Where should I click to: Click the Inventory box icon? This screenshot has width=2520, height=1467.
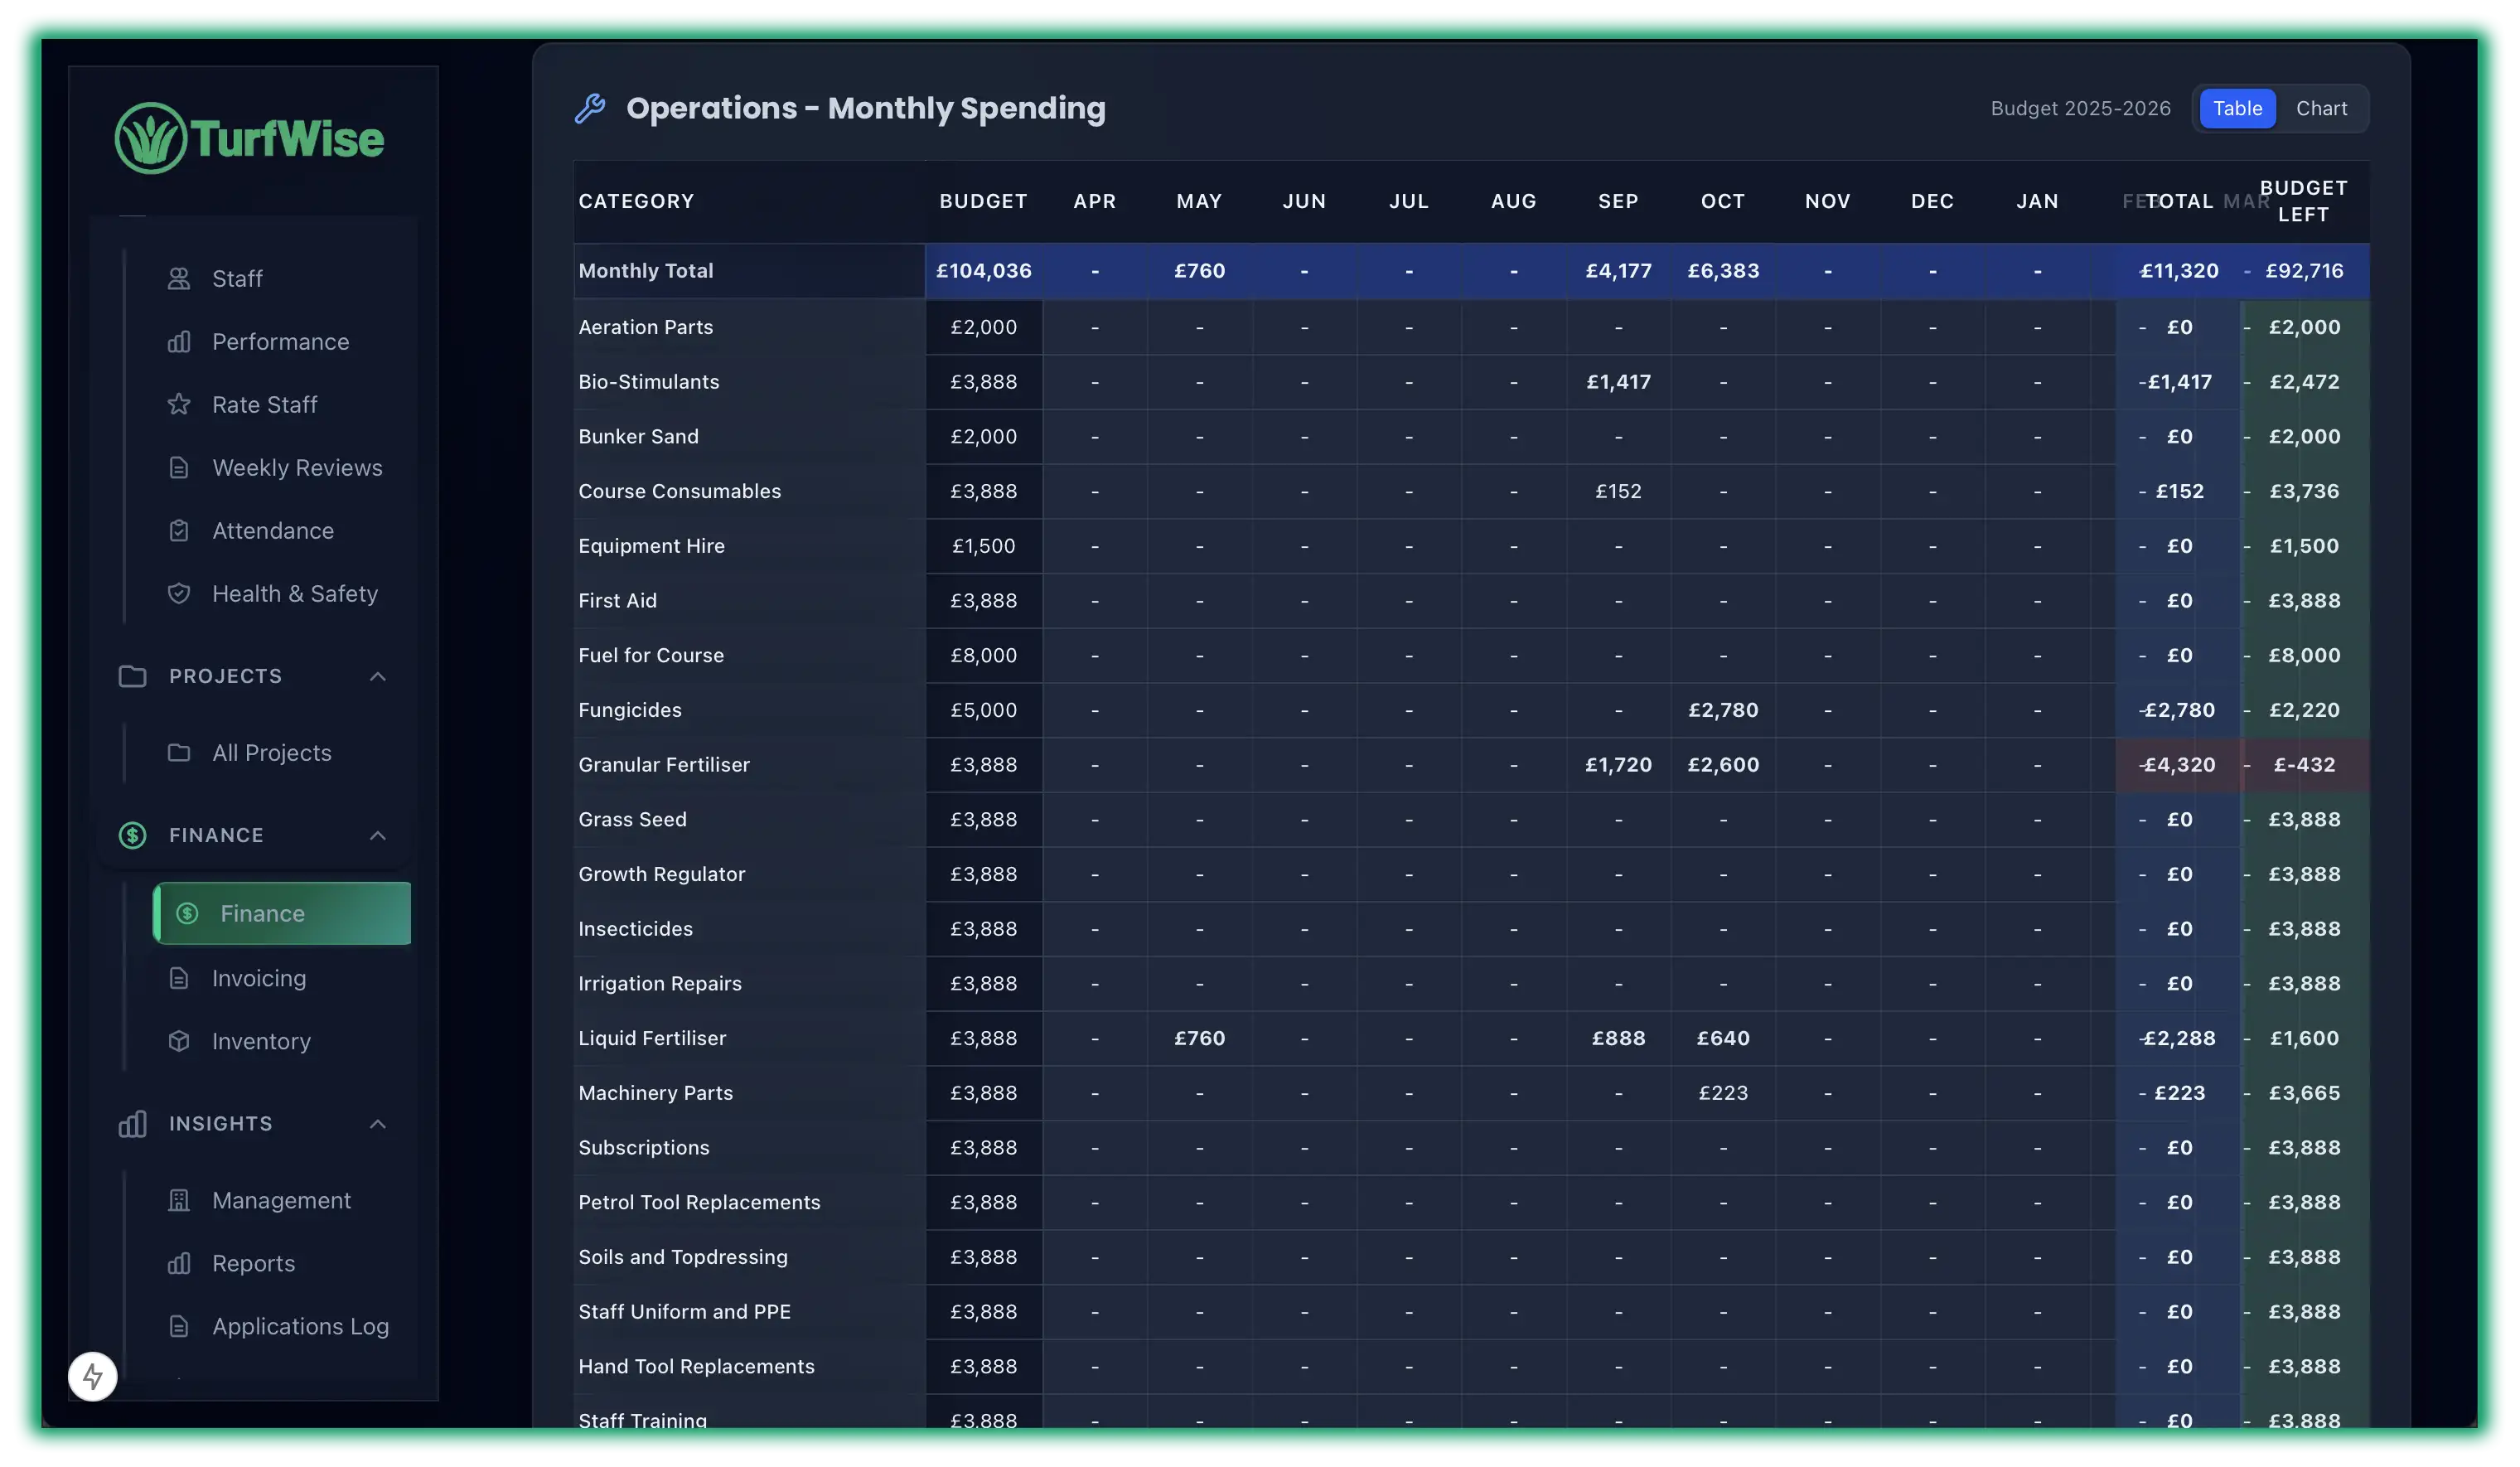point(180,1041)
